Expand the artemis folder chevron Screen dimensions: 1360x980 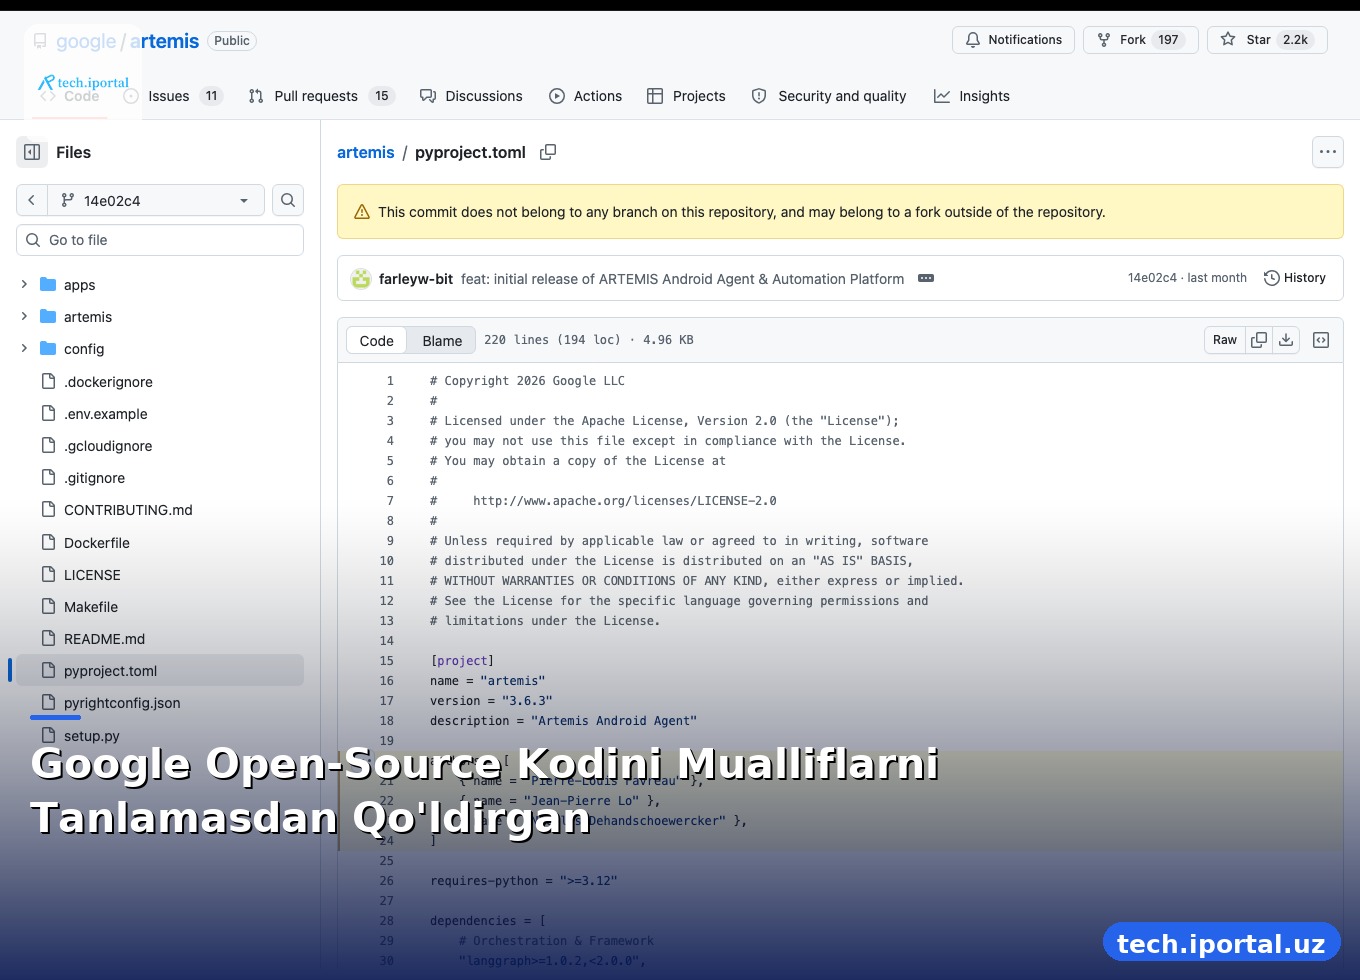(x=24, y=317)
